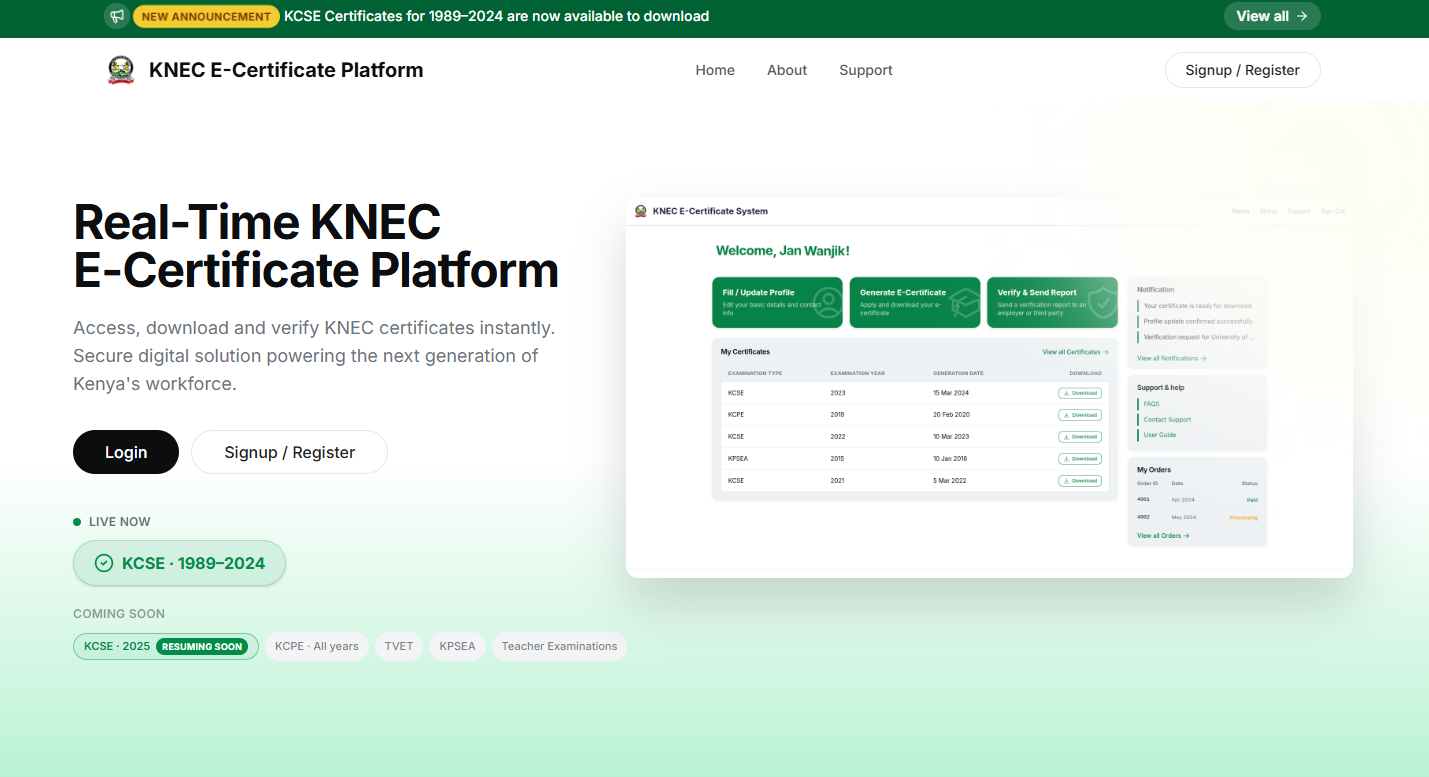Click Signup / Register in the top navigation
Image resolution: width=1429 pixels, height=777 pixels.
click(1243, 70)
